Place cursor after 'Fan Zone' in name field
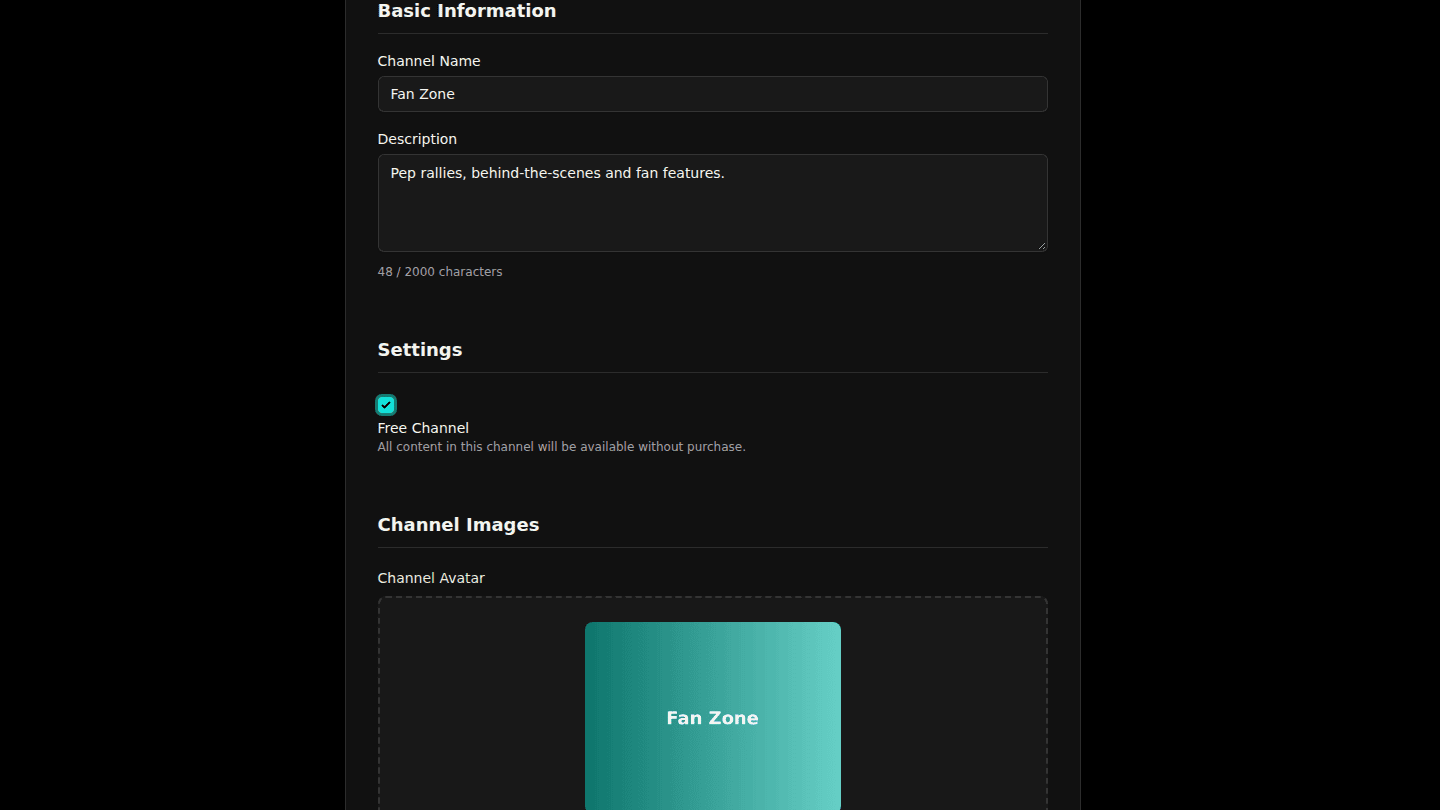 (456, 94)
